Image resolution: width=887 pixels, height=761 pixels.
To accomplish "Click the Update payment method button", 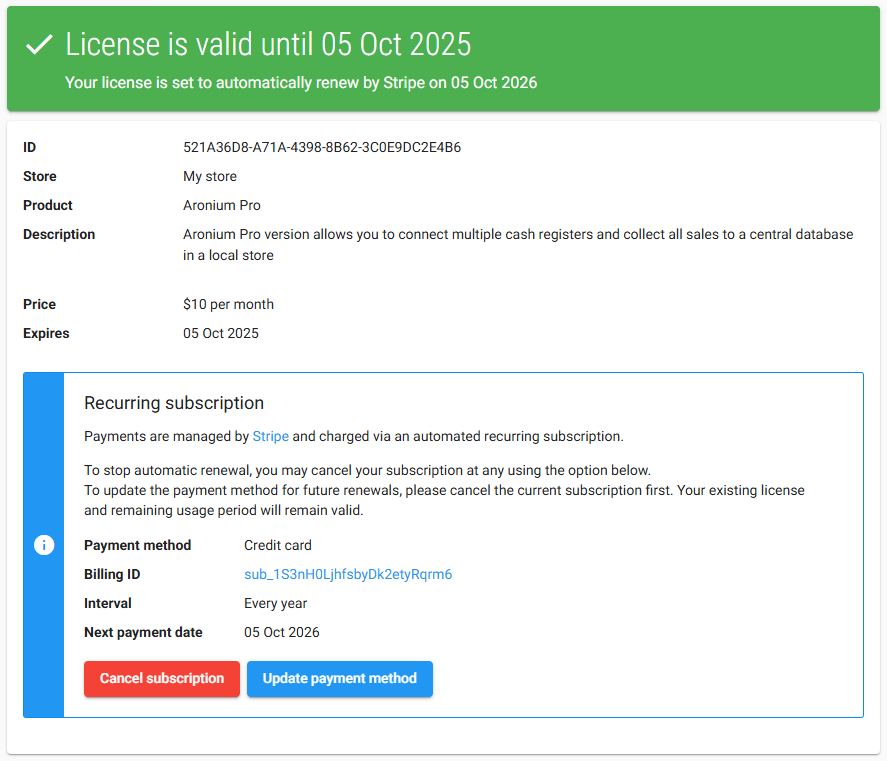I will point(339,678).
